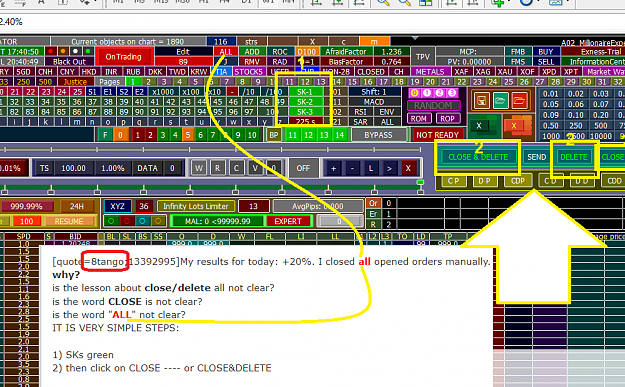Click the red open-folder icon

click(x=519, y=100)
